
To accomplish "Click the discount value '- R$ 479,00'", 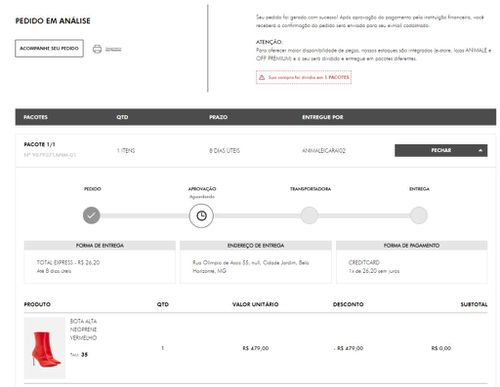I will 348,348.
